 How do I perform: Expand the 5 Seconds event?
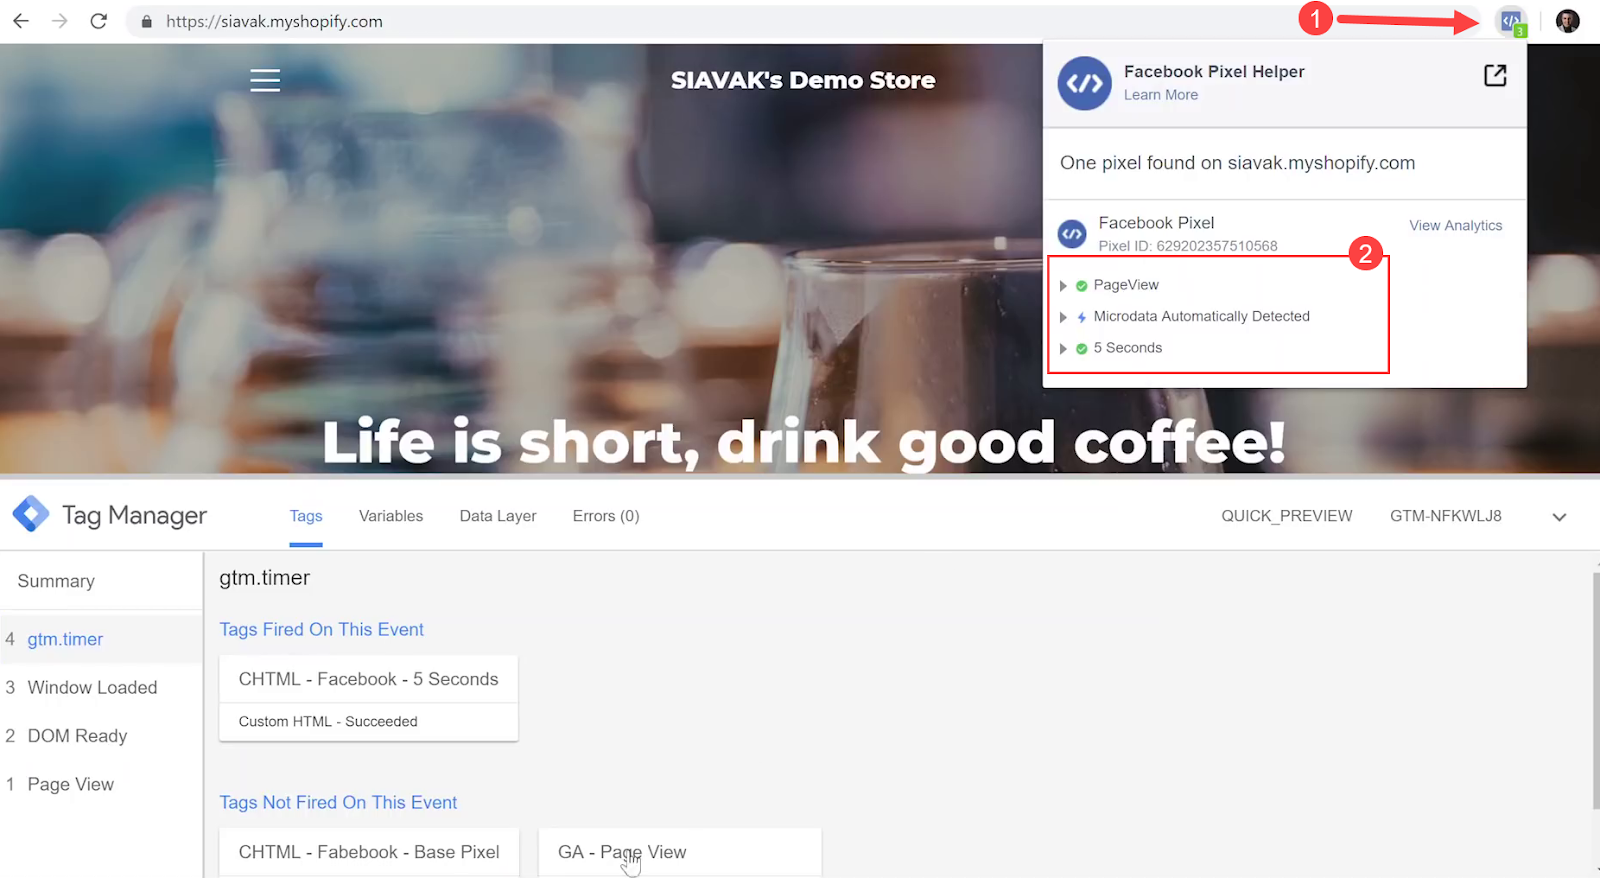click(1063, 349)
